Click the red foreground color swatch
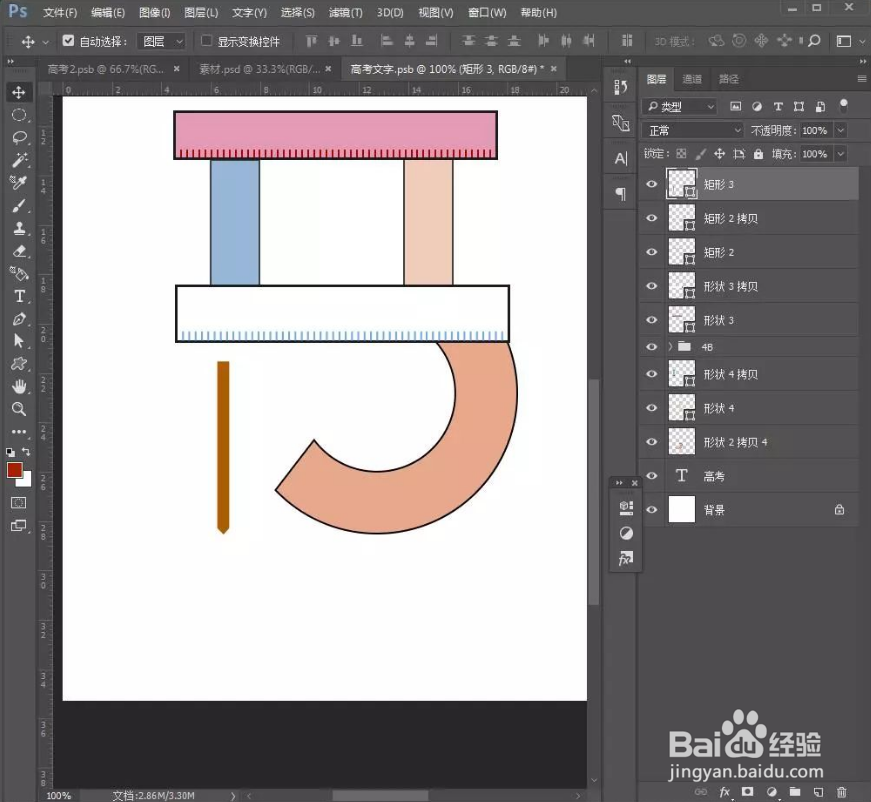871x802 pixels. tap(14, 470)
